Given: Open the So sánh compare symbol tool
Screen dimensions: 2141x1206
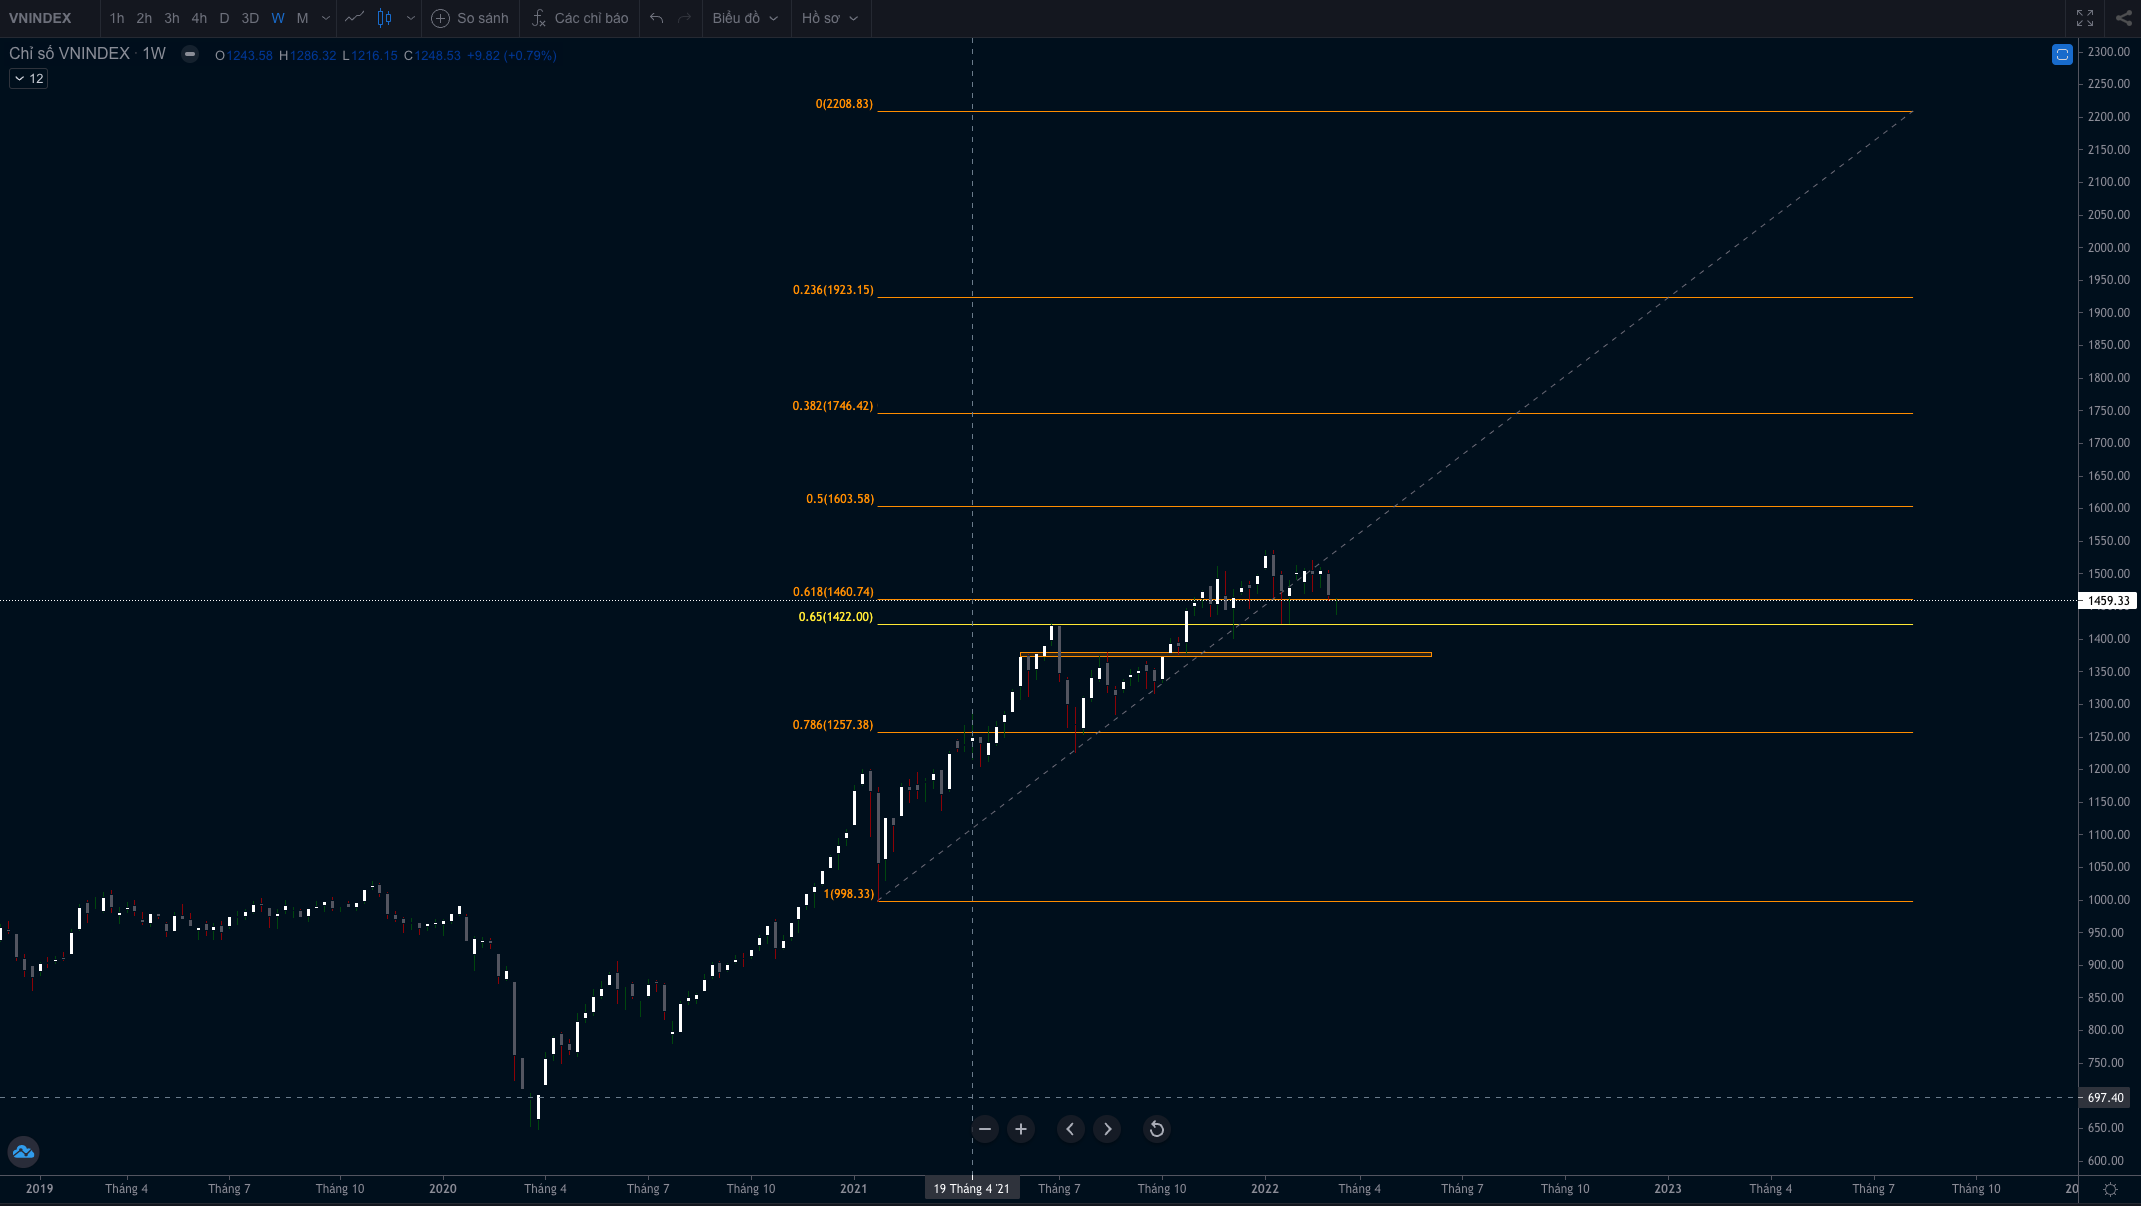Looking at the screenshot, I should [470, 18].
